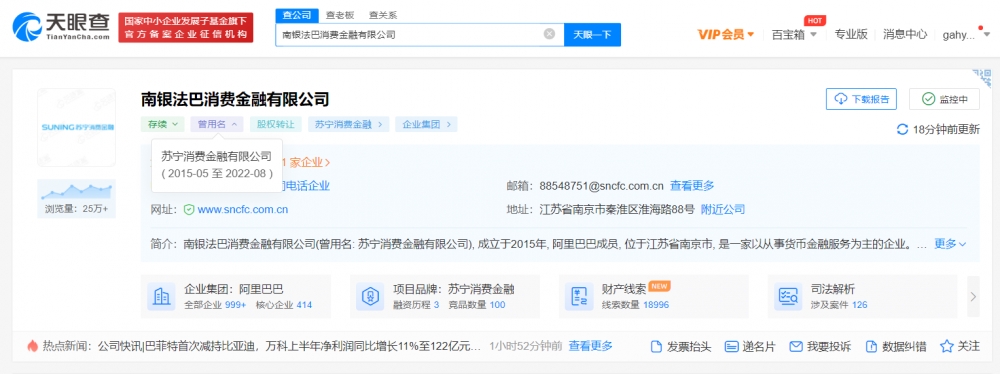Open the Tianyancha logo homepage
This screenshot has height=374, width=1000.
tap(61, 27)
